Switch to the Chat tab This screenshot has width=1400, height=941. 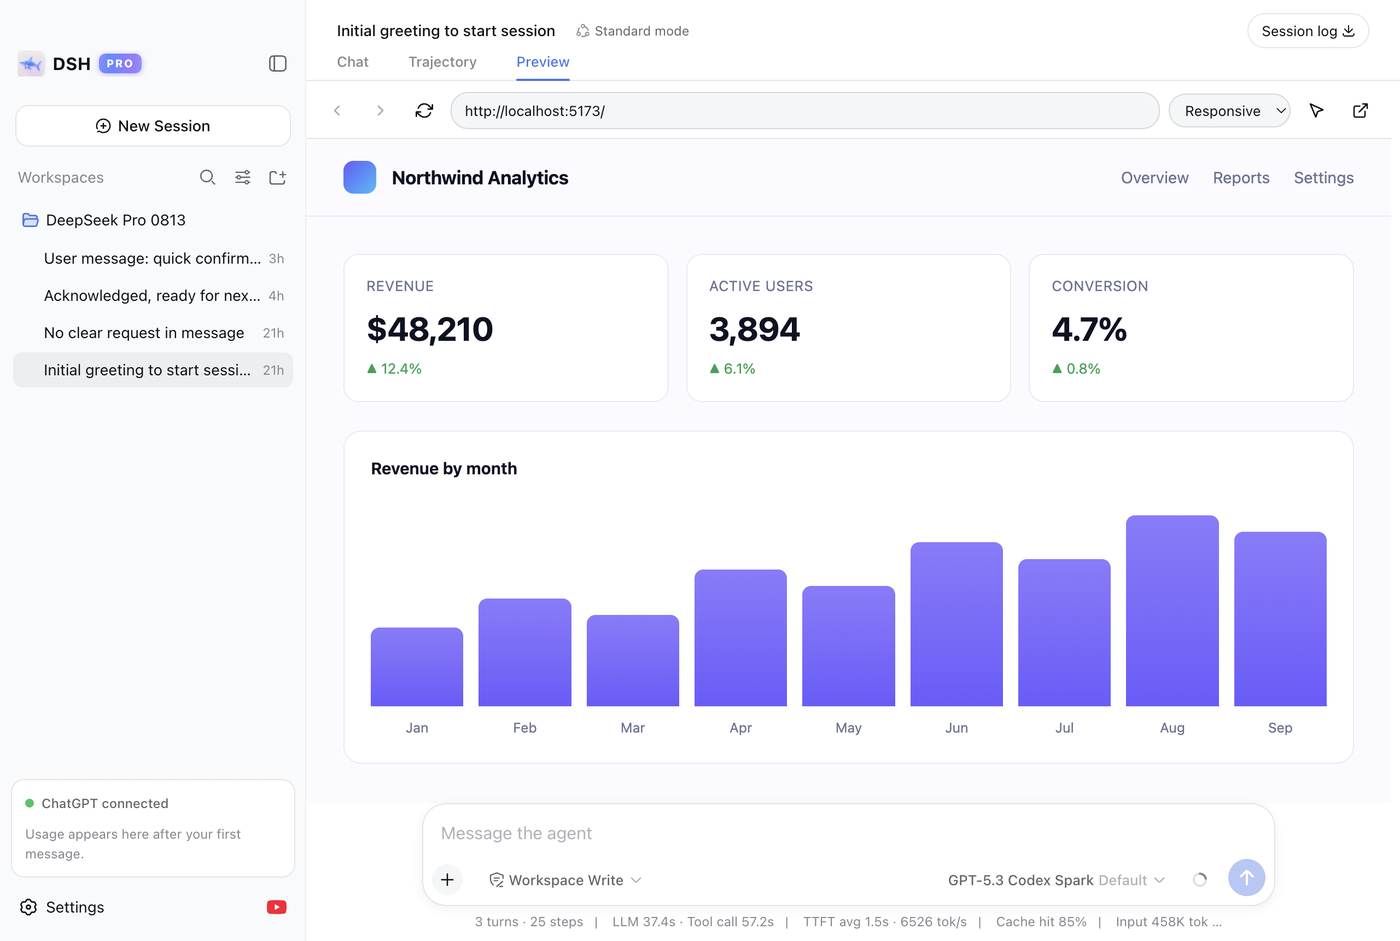click(353, 62)
